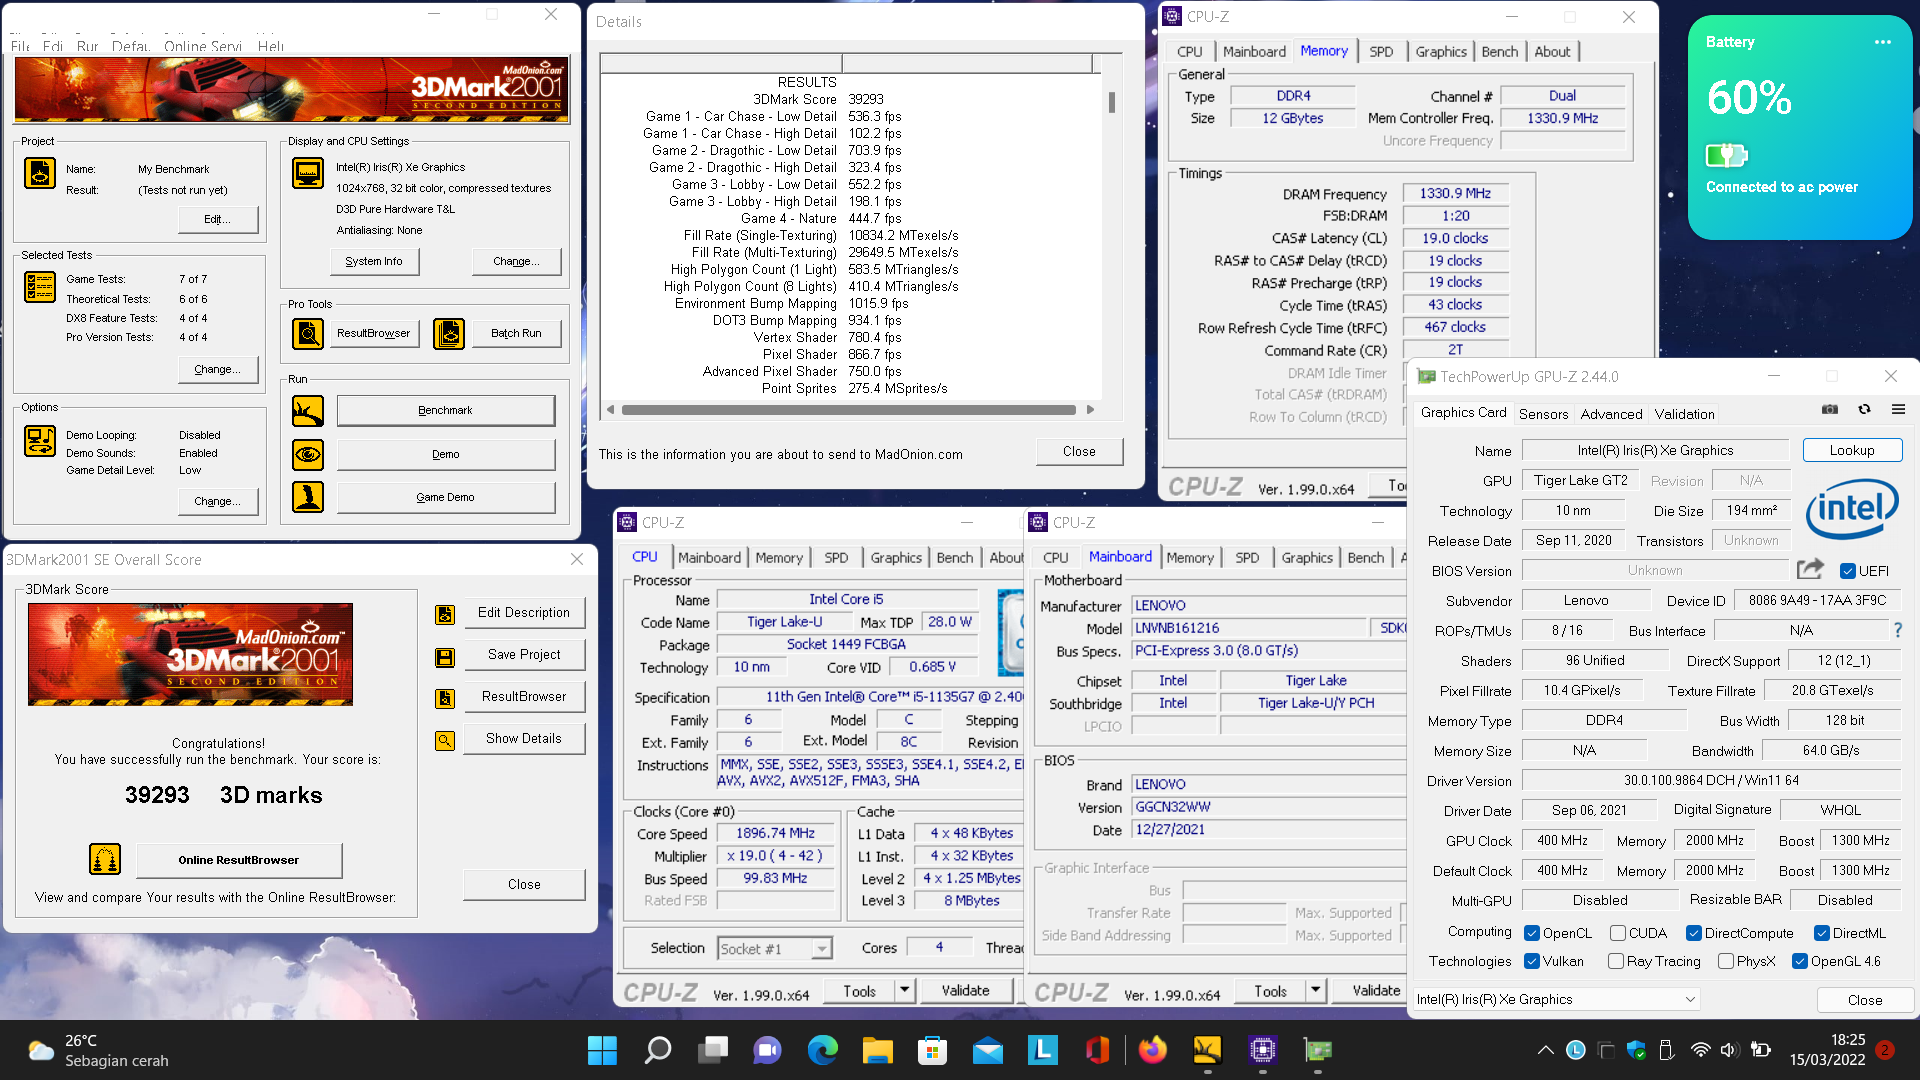Image resolution: width=1920 pixels, height=1080 pixels.
Task: Toggle the Ray Tracing checkbox
Action: pyautogui.click(x=1616, y=961)
